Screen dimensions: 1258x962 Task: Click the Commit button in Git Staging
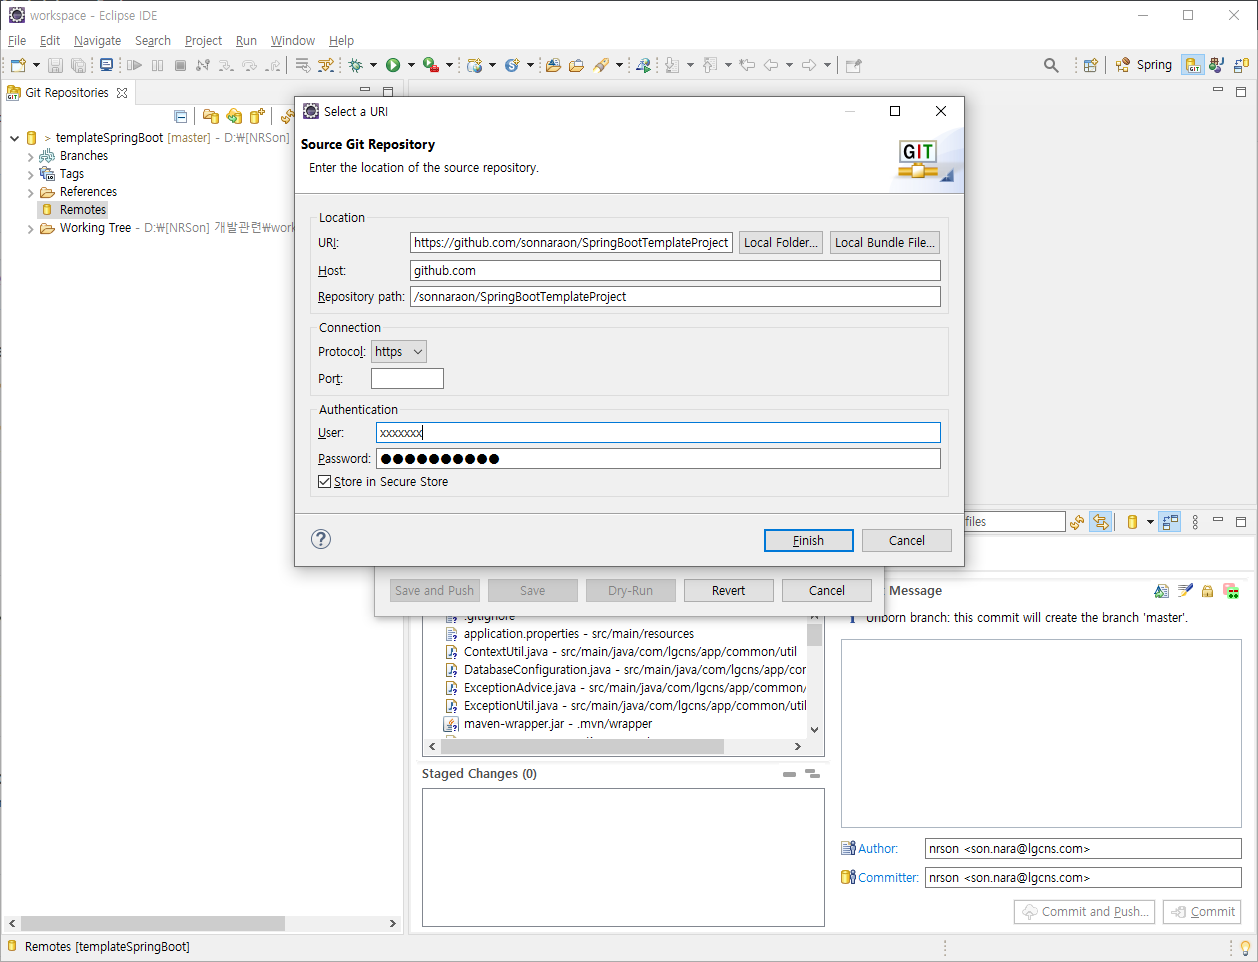point(1202,911)
